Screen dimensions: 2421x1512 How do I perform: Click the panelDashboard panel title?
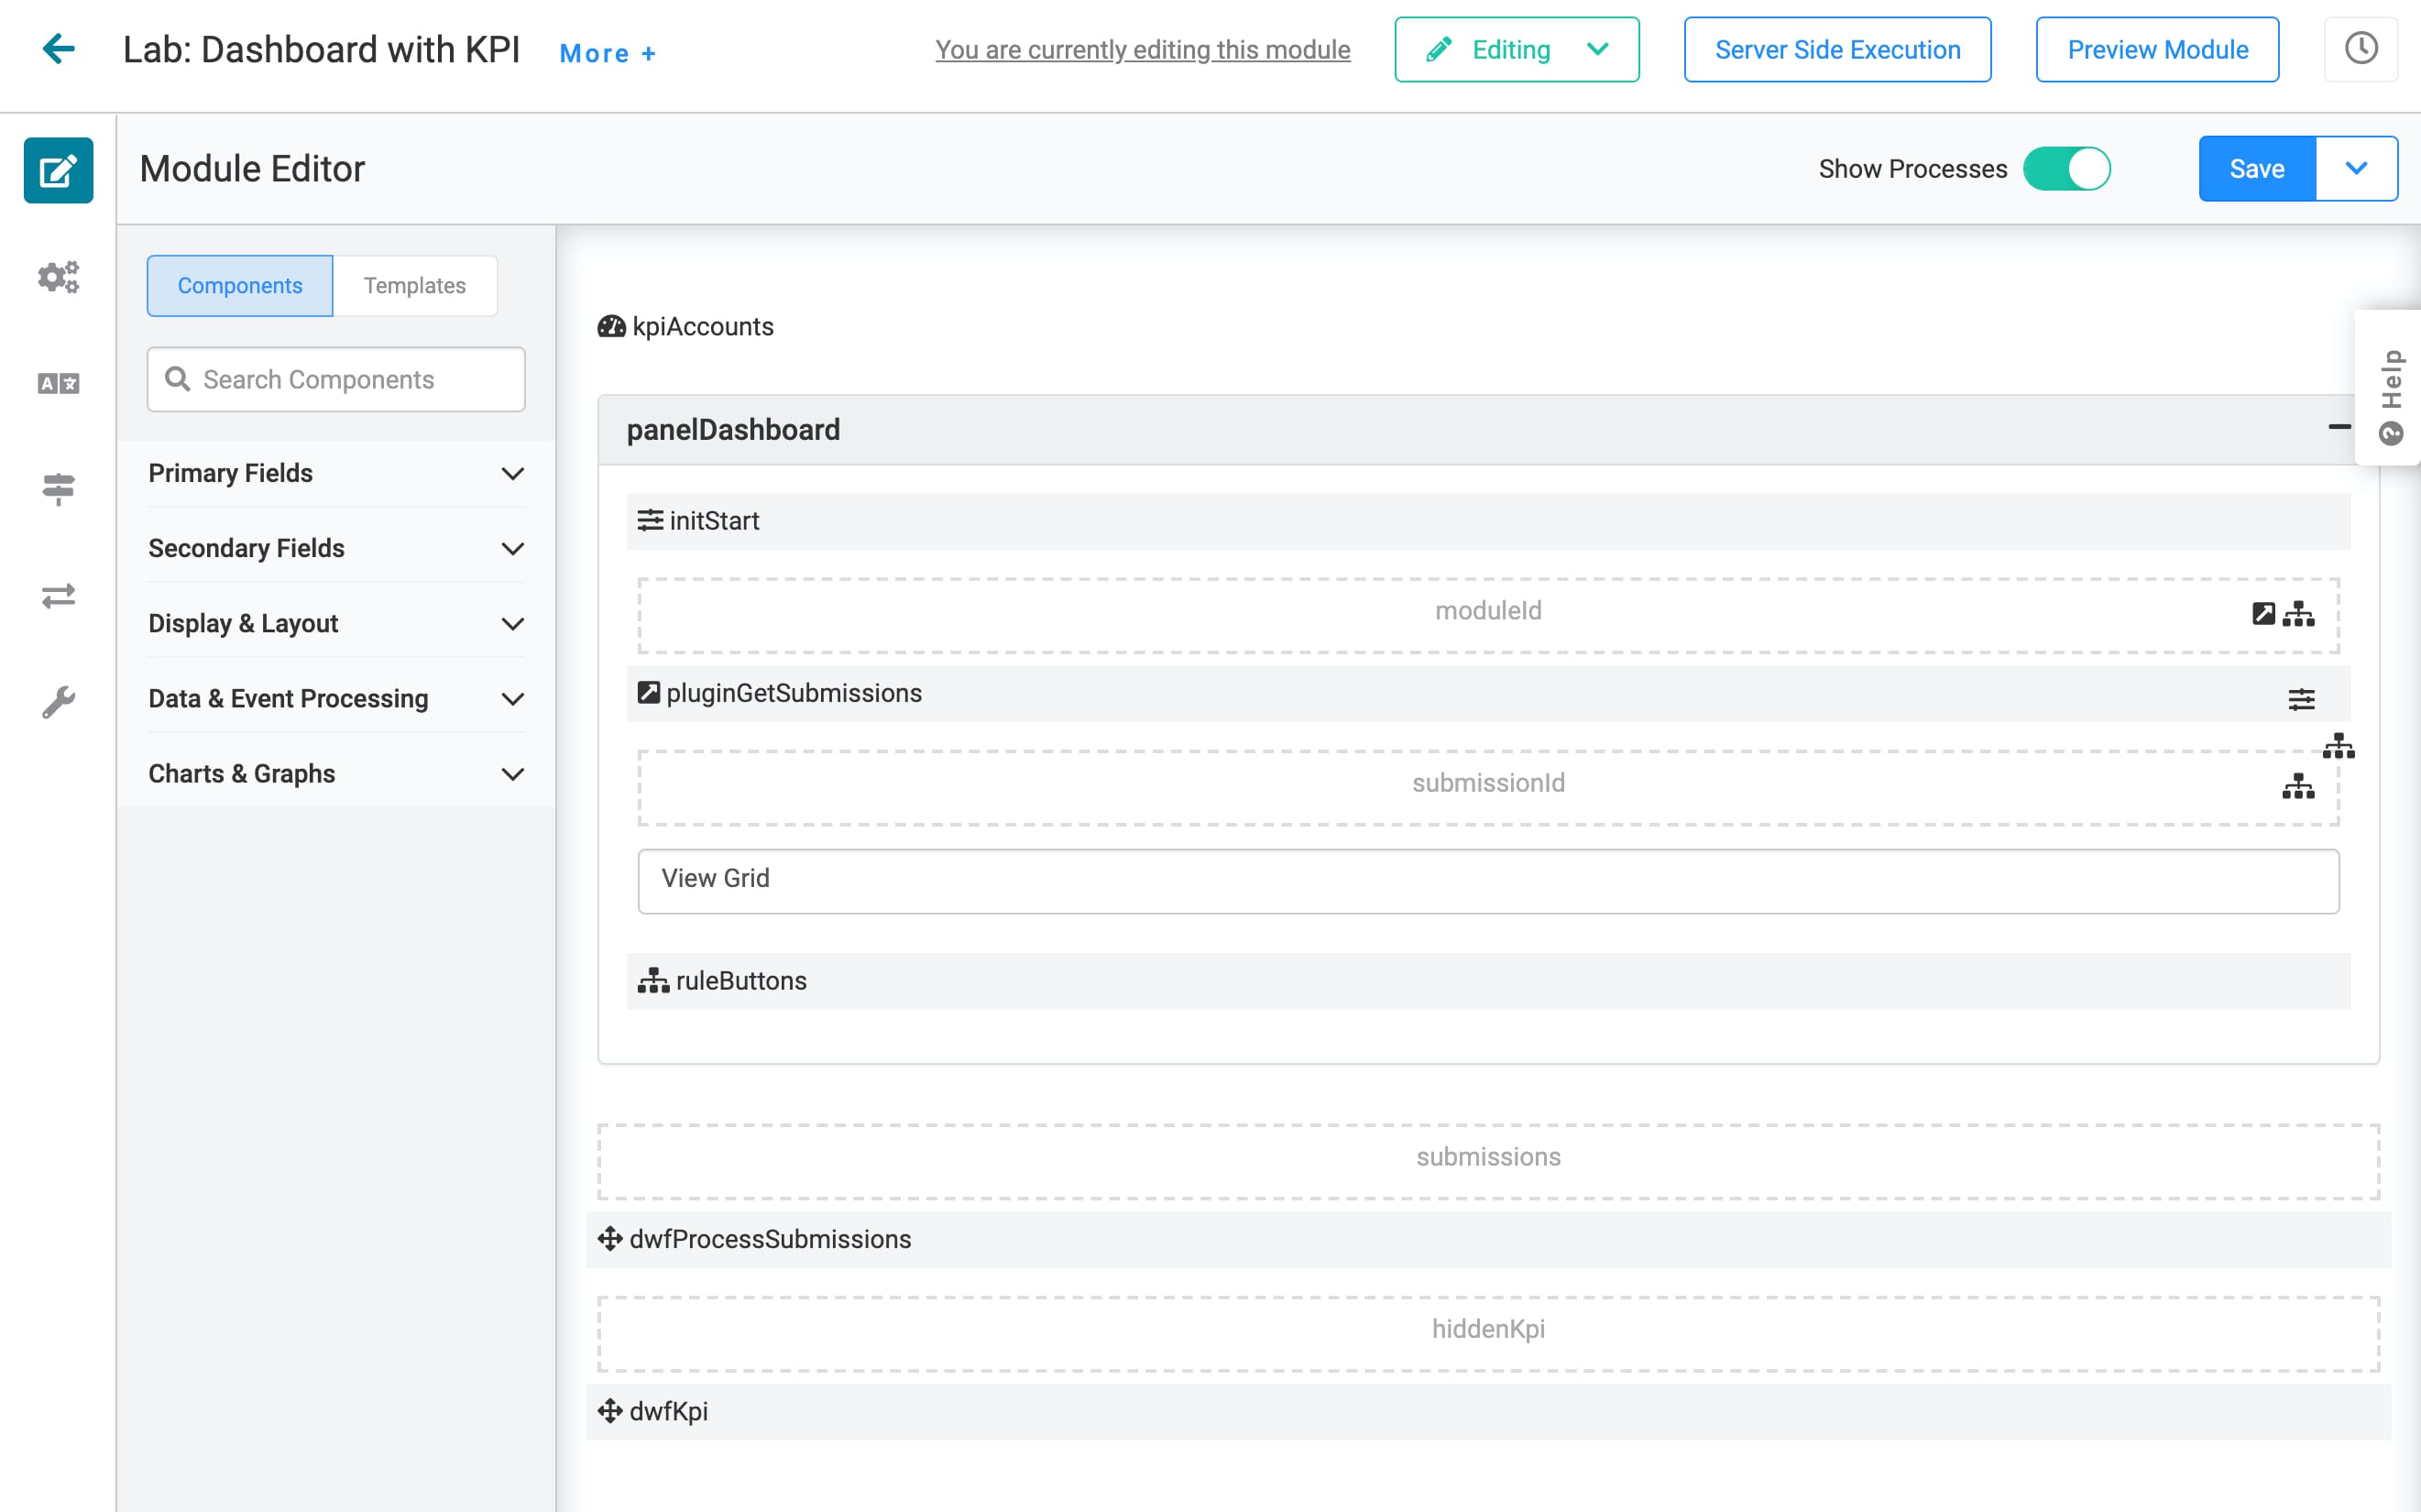point(733,430)
